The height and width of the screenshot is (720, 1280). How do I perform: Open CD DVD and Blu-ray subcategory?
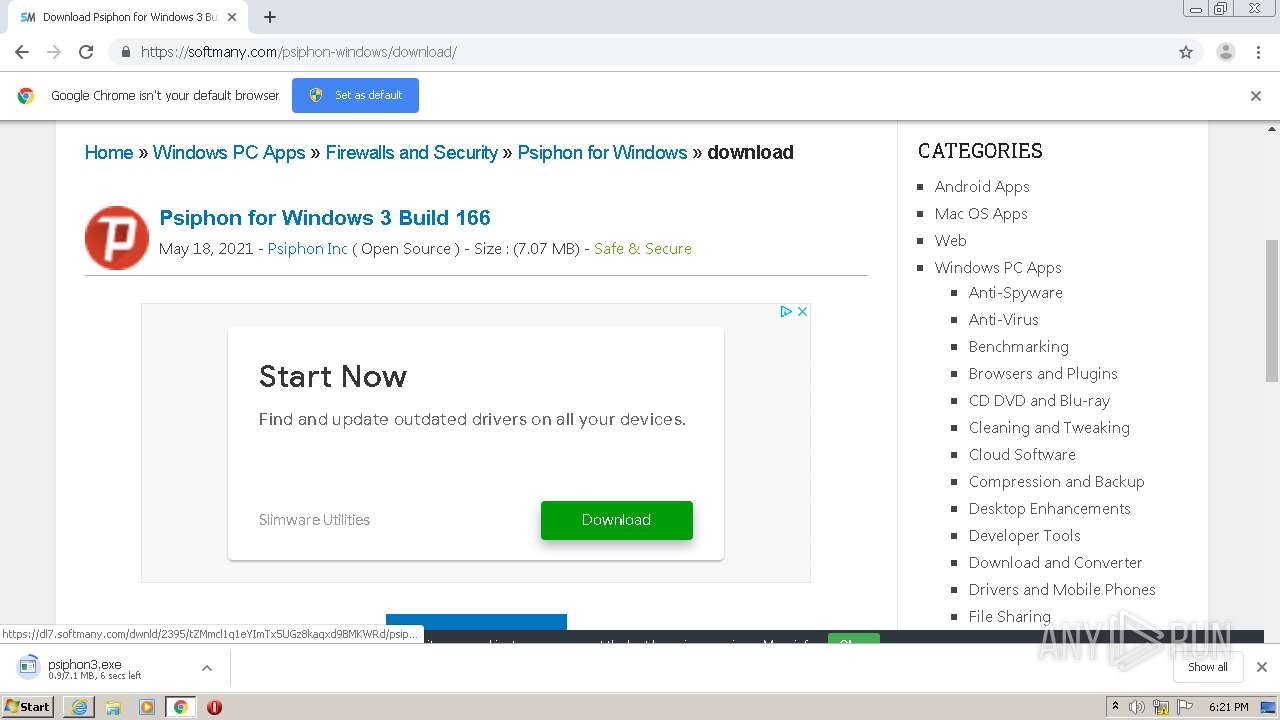(1039, 401)
